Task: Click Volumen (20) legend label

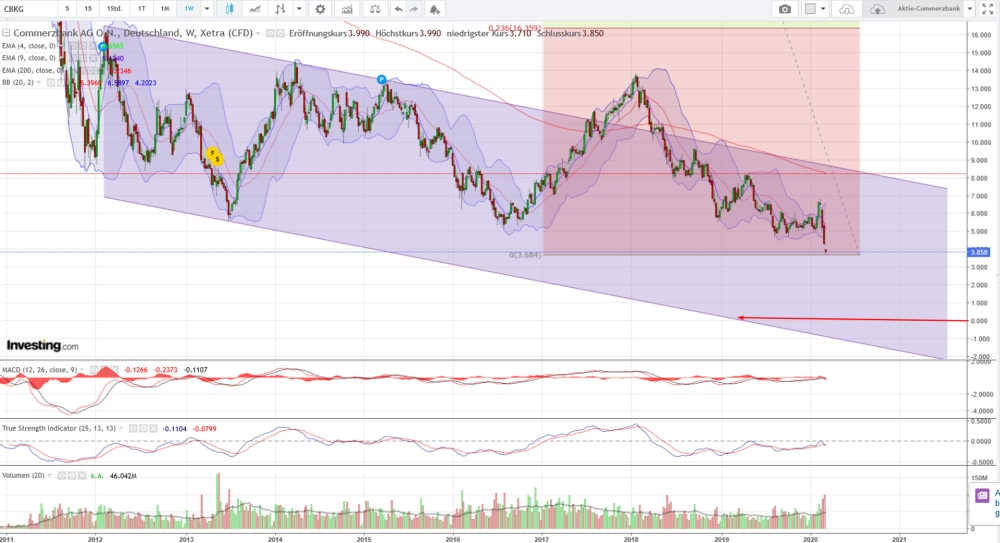Action: 23,475
